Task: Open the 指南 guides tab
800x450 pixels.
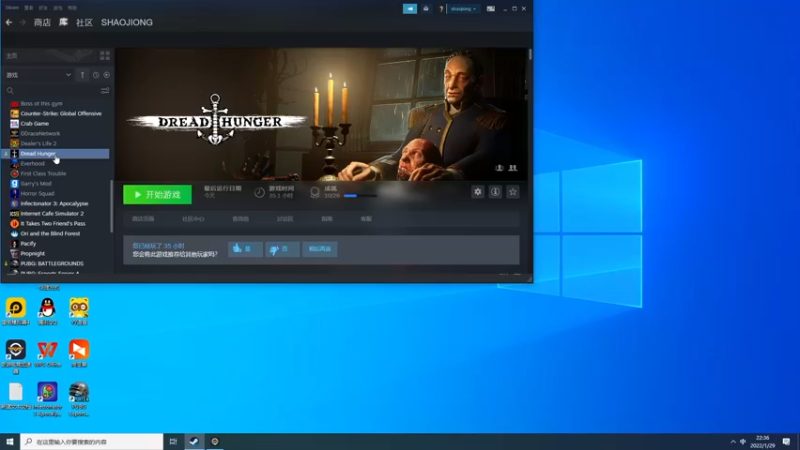Action: 327,219
